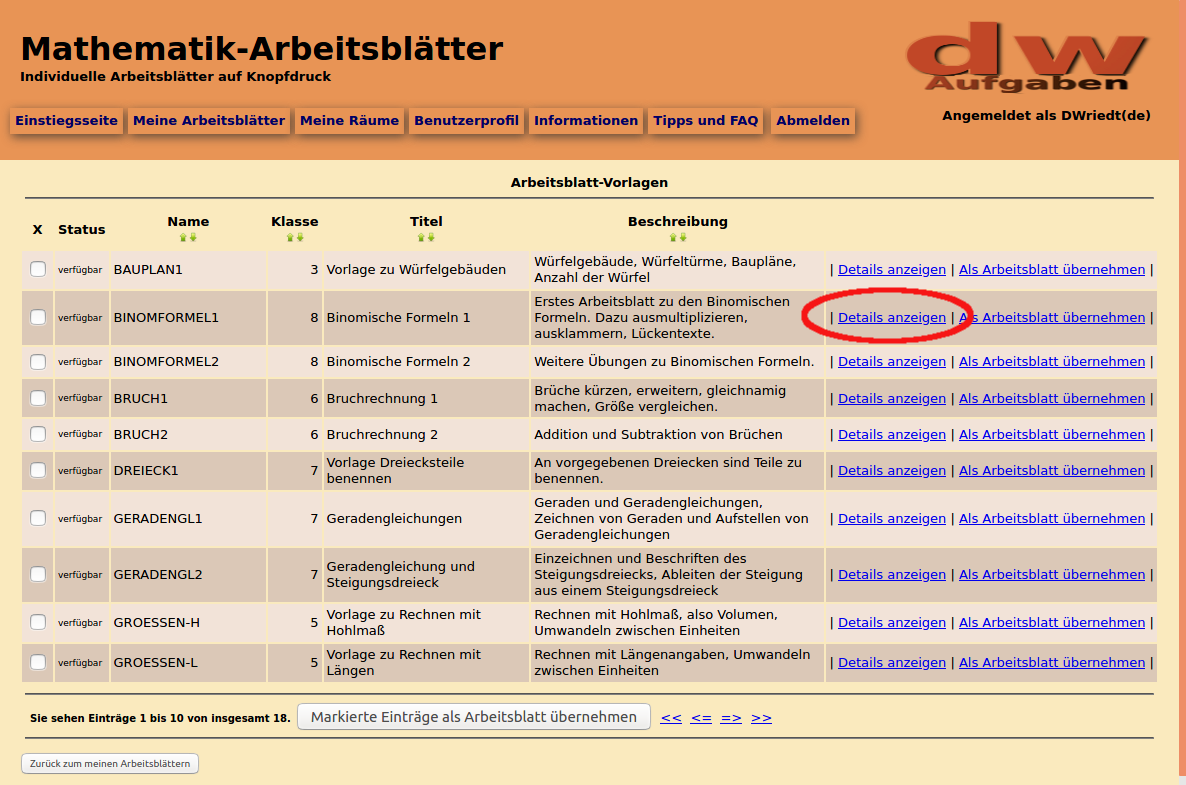Image resolution: width=1186 pixels, height=785 pixels.
Task: Click description 'Addition und Subtraktion von Brüchen'
Action: pyautogui.click(x=658, y=435)
